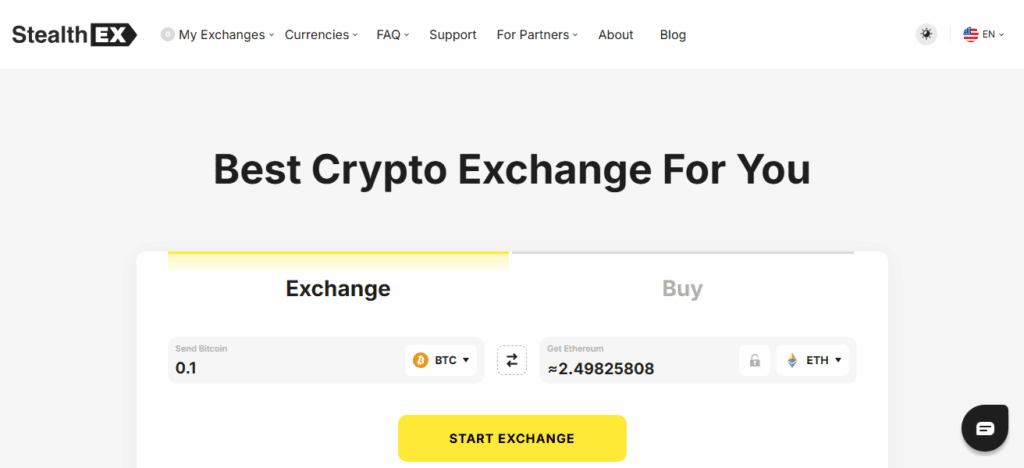Image resolution: width=1024 pixels, height=468 pixels.
Task: Click the US flag language icon
Action: tap(970, 34)
